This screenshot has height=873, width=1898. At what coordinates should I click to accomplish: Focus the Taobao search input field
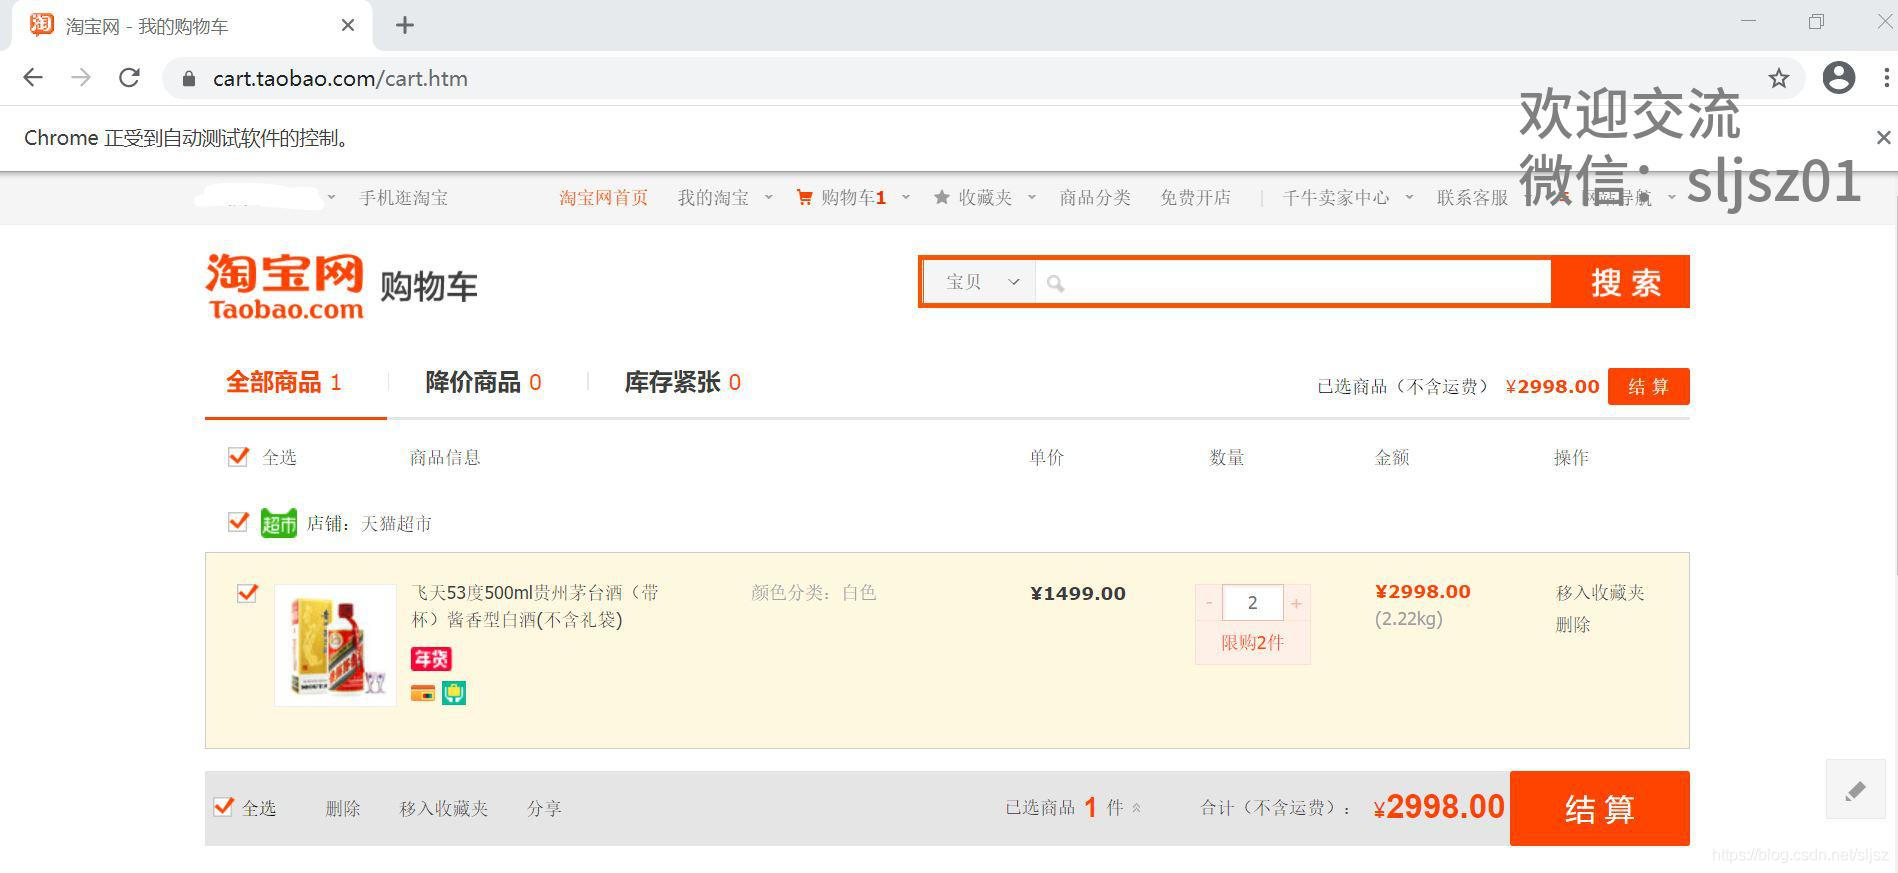tap(1293, 282)
